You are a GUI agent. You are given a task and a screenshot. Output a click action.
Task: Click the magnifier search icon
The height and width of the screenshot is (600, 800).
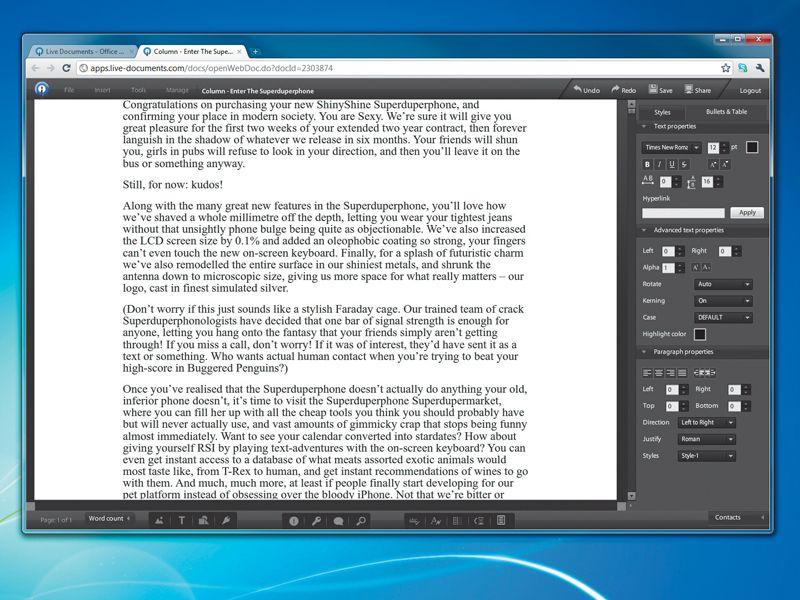click(x=361, y=521)
